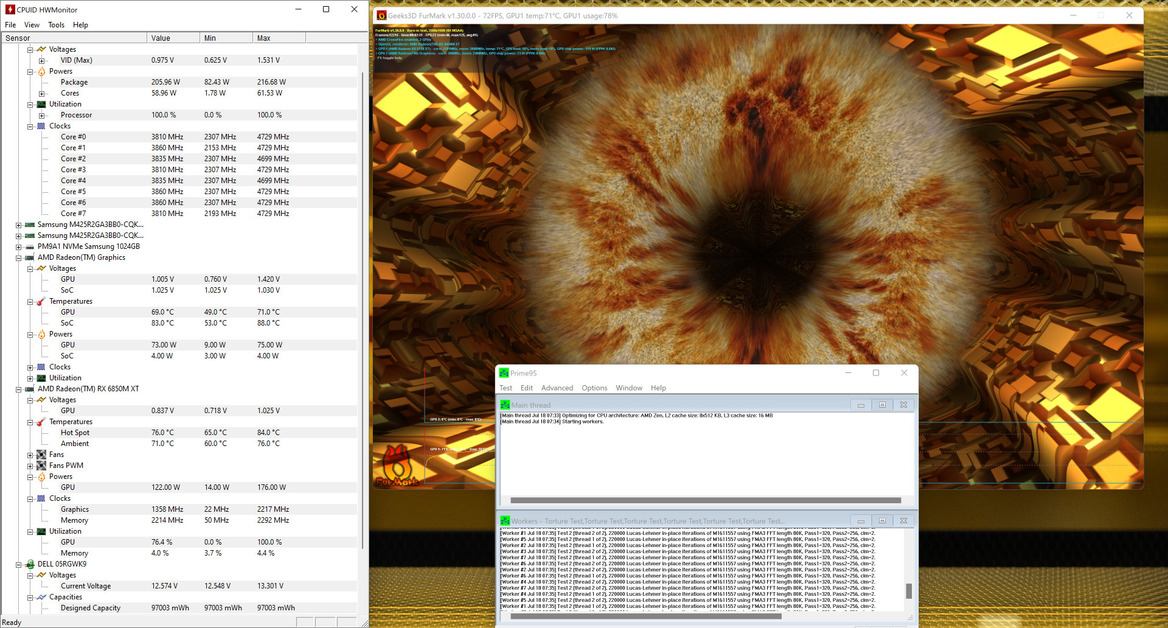Screen dimensions: 1168x628
Task: Click the Min column header
Action: point(226,38)
